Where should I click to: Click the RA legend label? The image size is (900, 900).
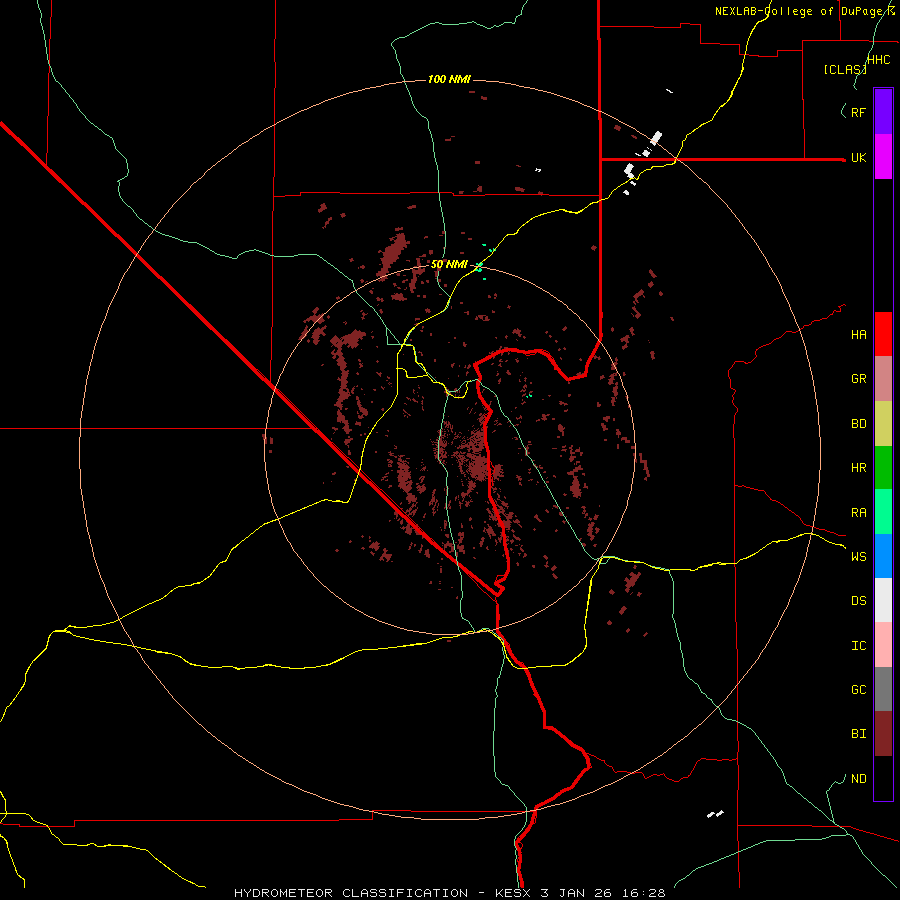coord(858,513)
